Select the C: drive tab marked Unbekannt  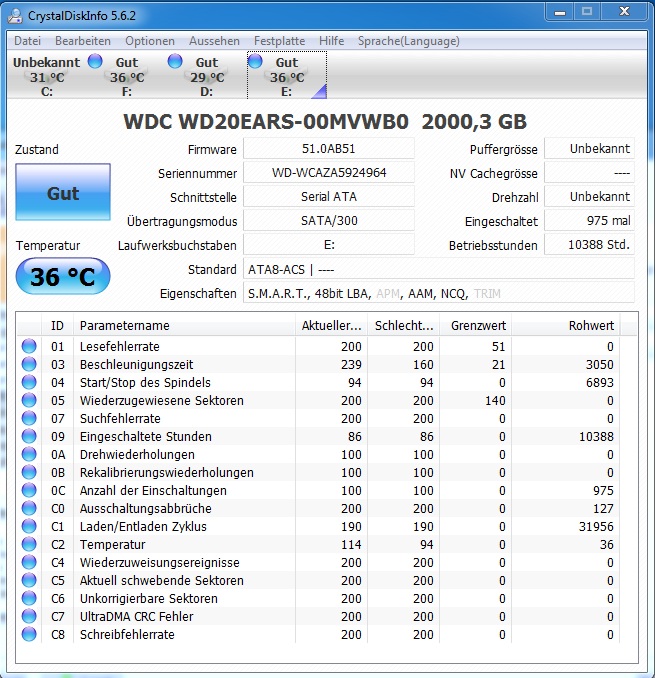(x=47, y=76)
